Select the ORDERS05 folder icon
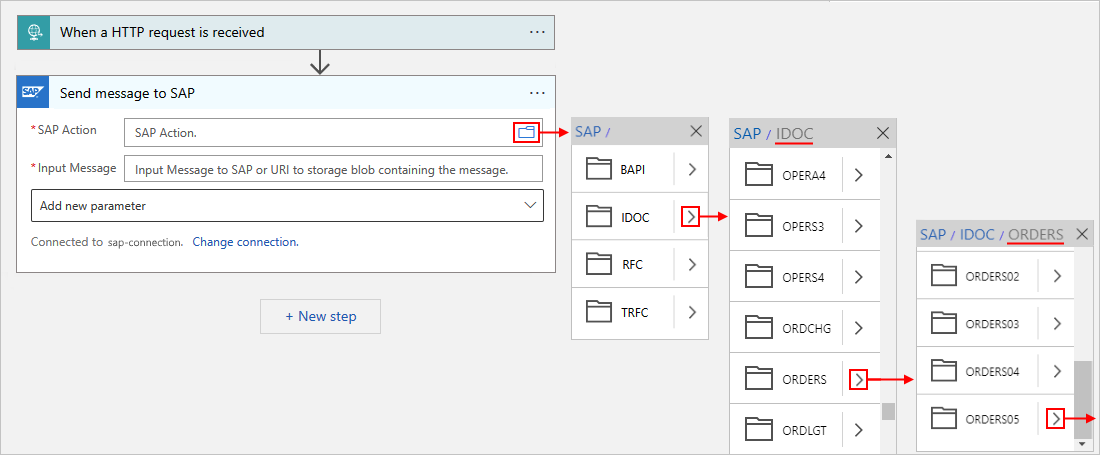1100x455 pixels. point(944,419)
